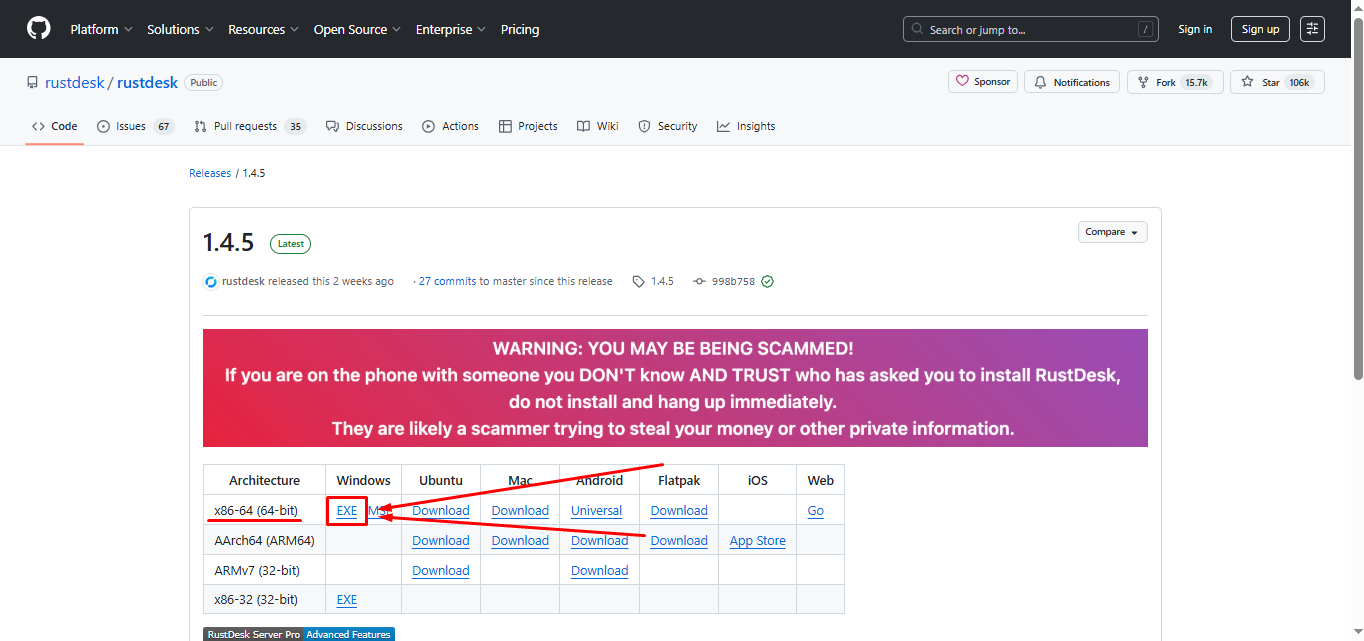Click the 1.4.5 tag icon link
The image size is (1364, 641).
[x=653, y=282]
